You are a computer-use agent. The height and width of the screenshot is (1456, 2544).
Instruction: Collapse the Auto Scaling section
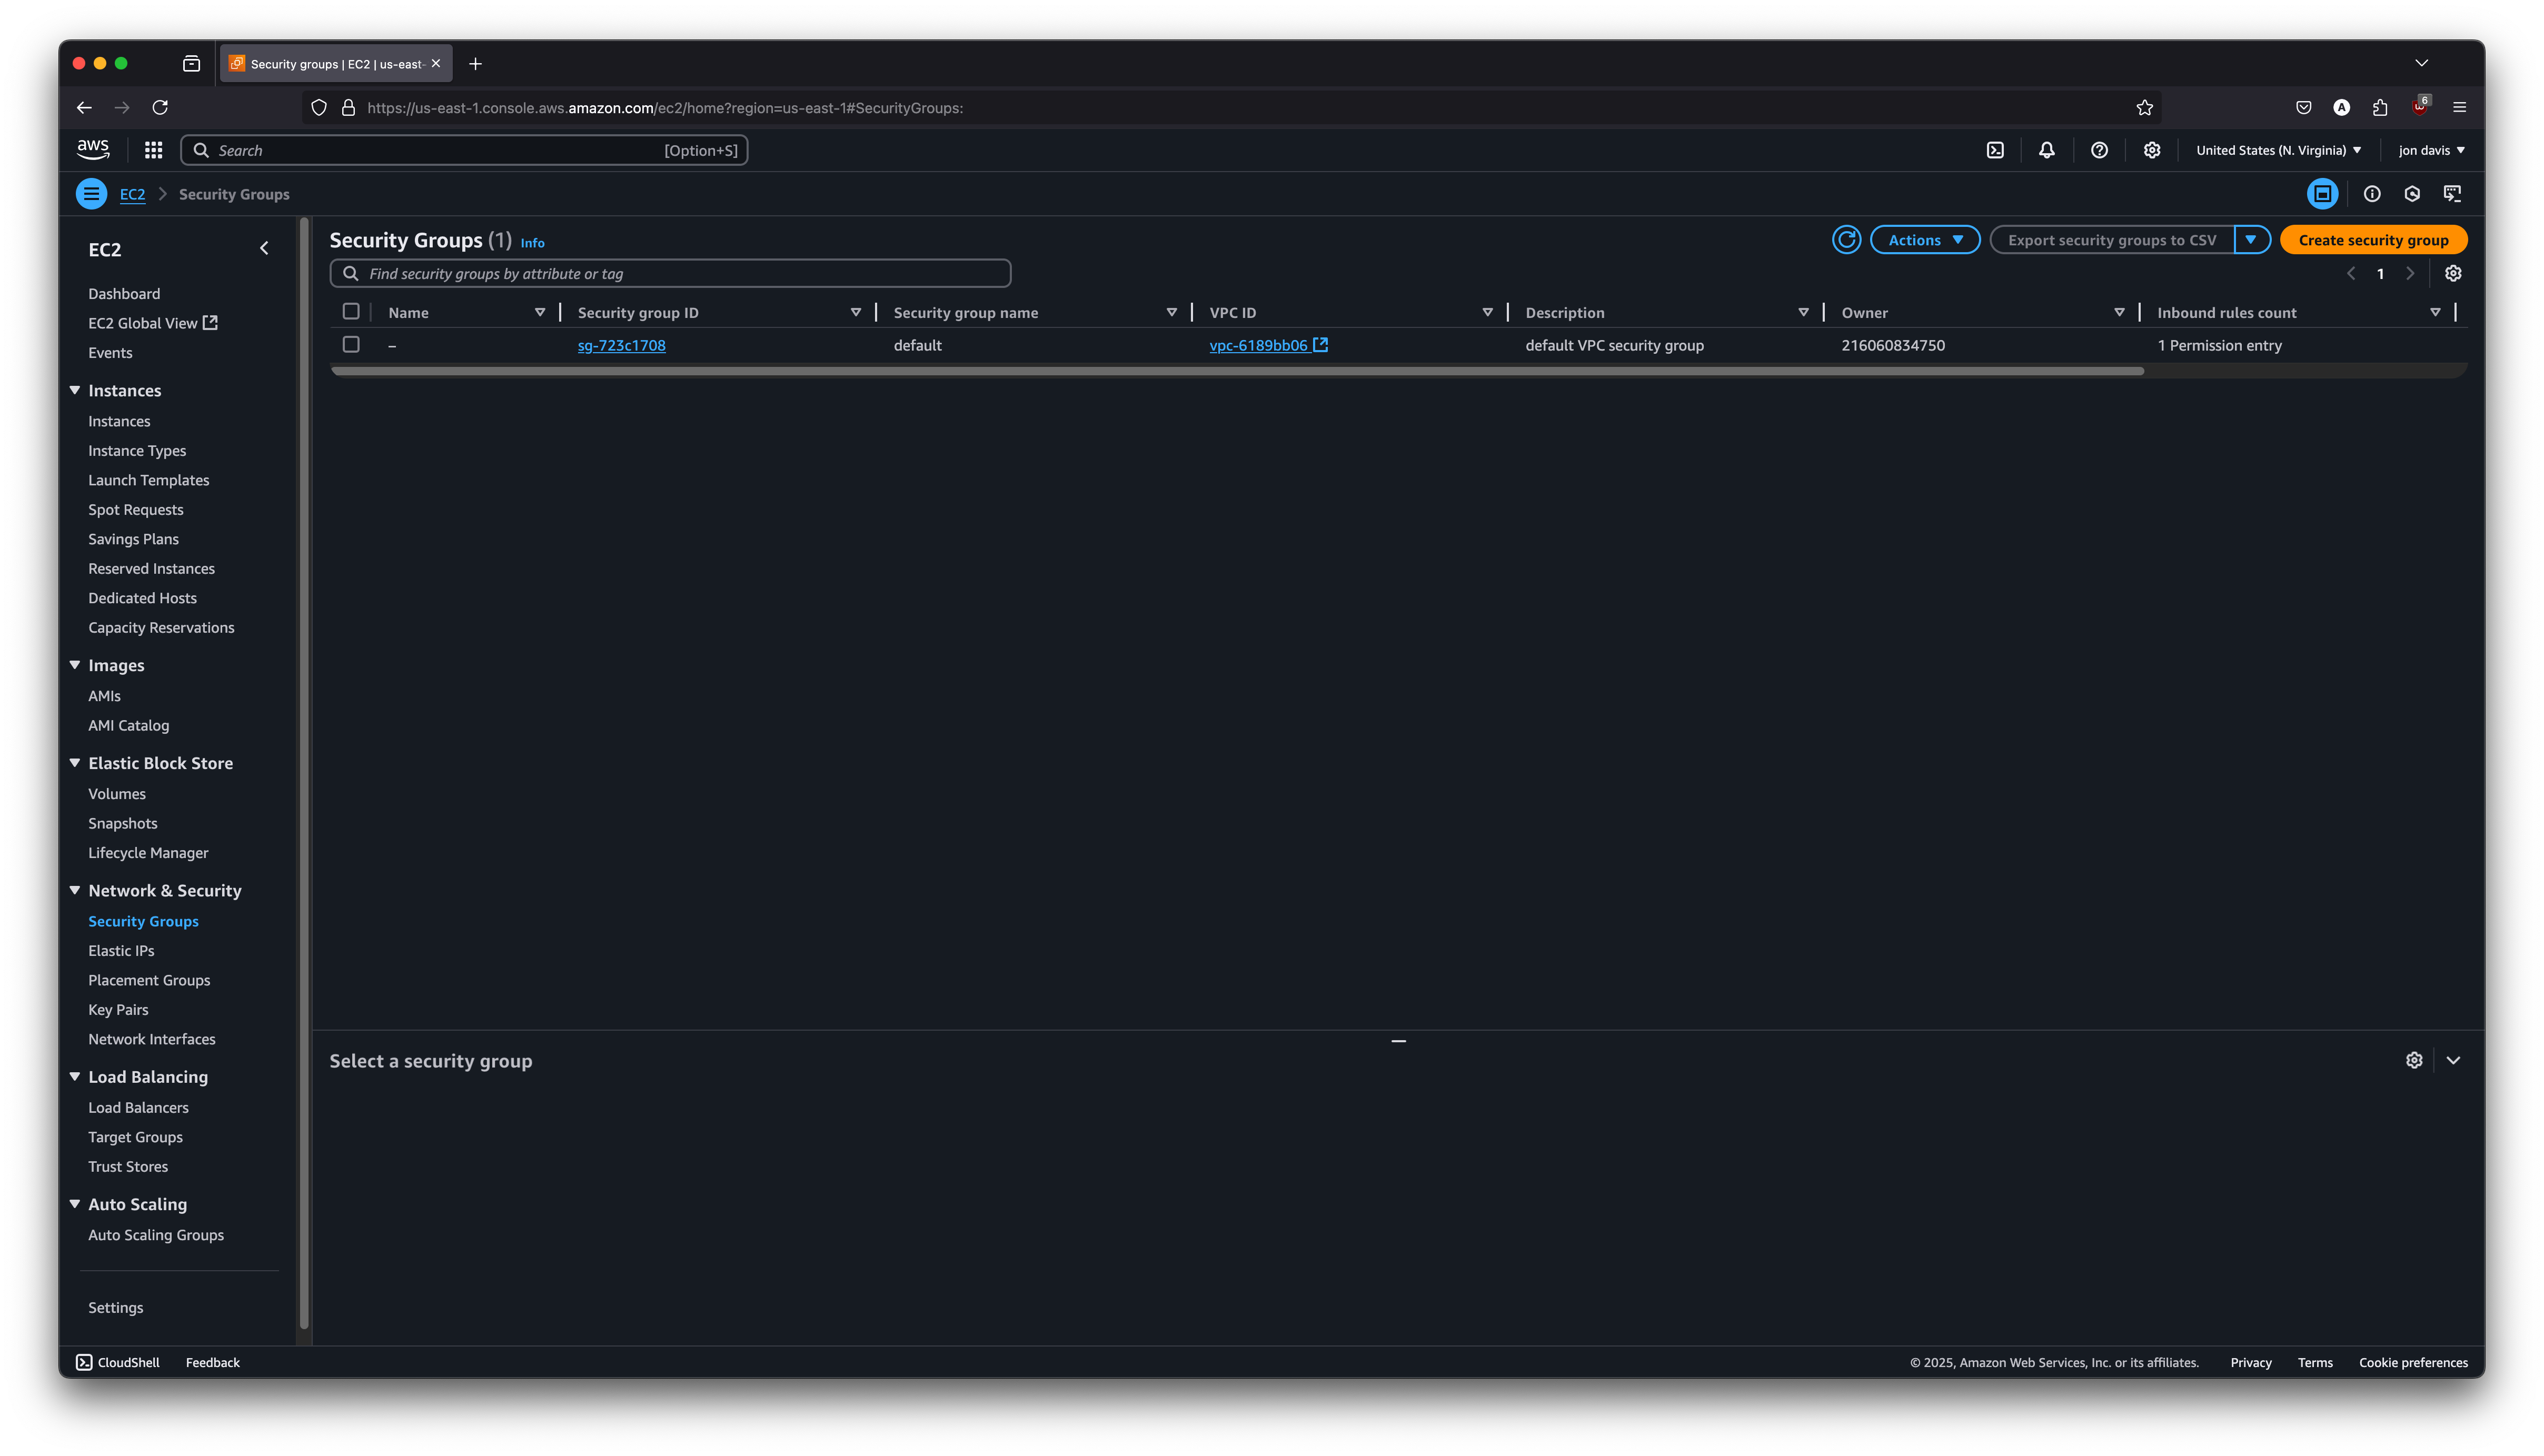coord(74,1204)
